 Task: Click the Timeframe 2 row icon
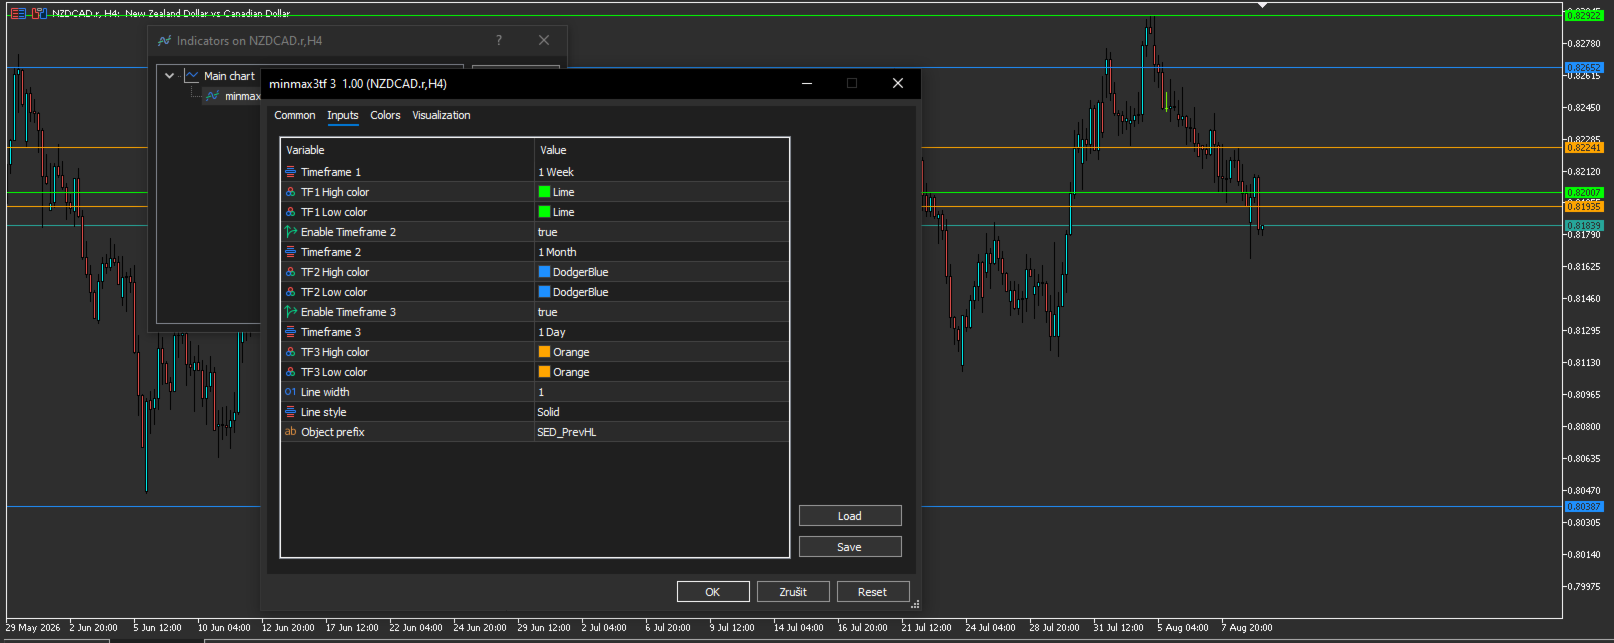(291, 252)
